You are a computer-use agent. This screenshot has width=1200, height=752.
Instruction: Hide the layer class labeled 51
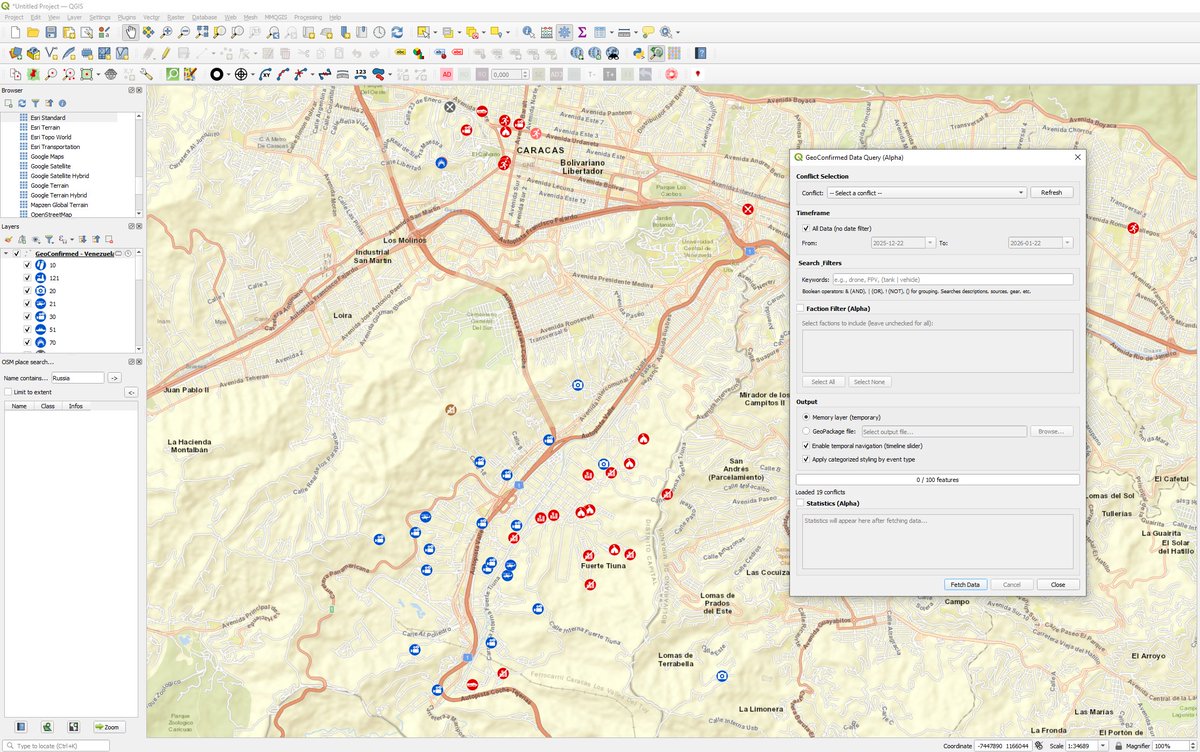pos(27,329)
